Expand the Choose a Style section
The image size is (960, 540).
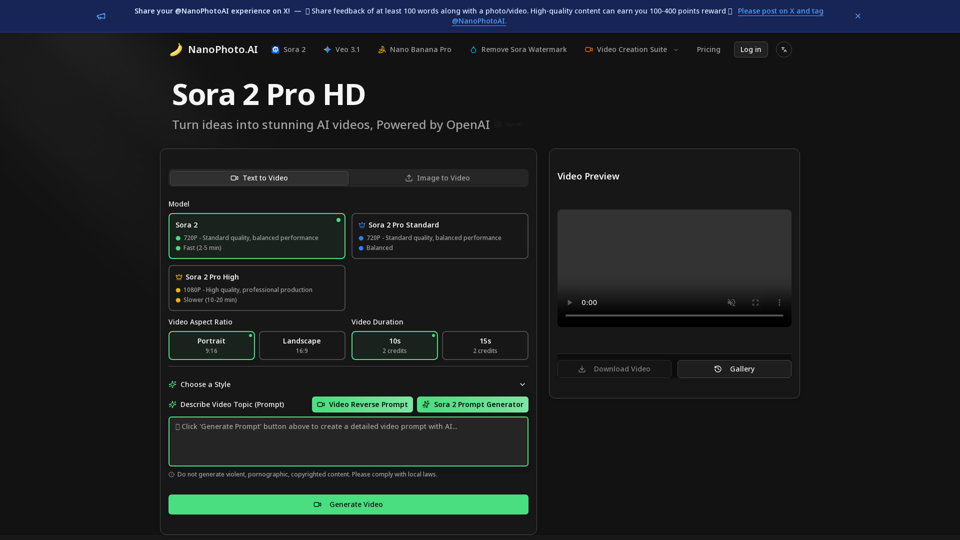click(x=348, y=384)
